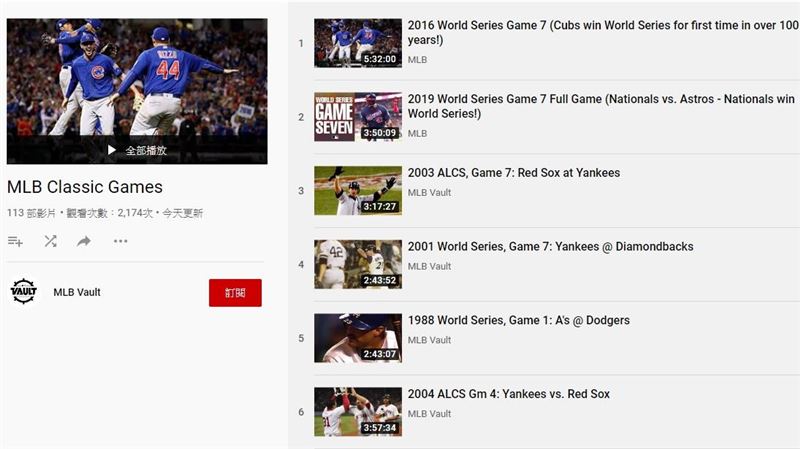Click the 3:50:09 duration badge
Screen dimensions: 800x449
point(380,133)
